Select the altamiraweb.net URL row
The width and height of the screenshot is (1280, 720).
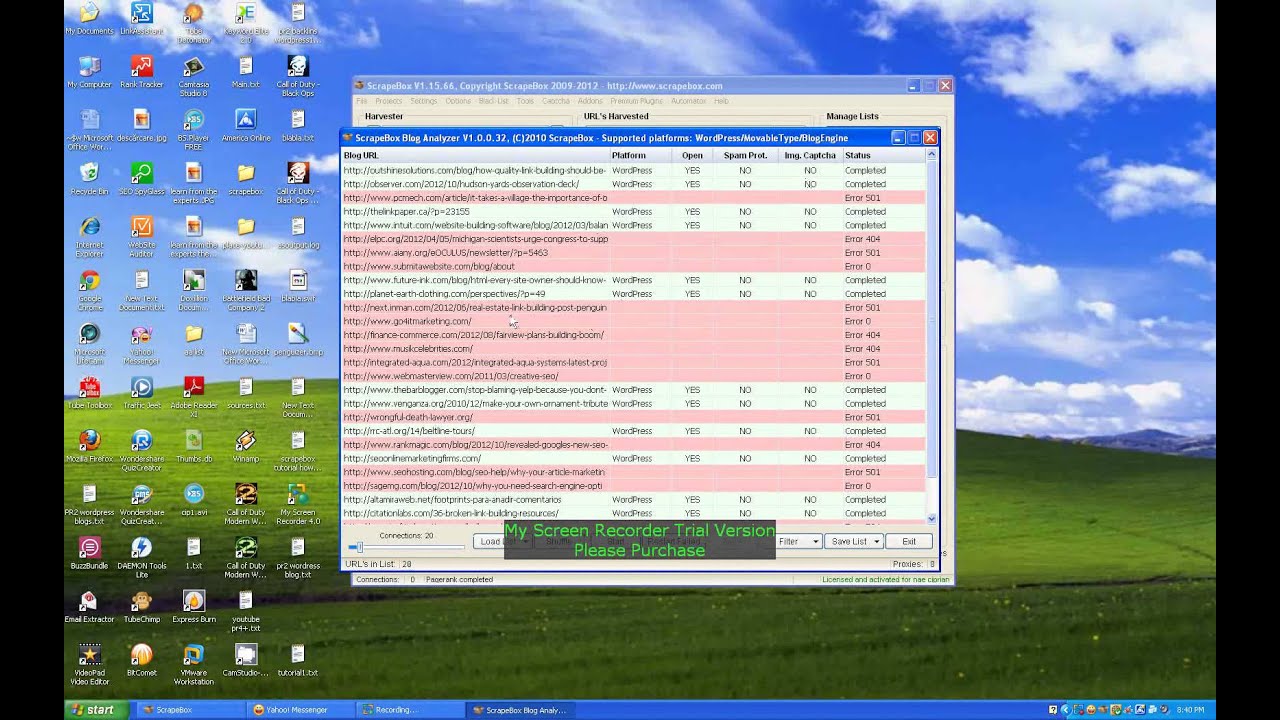click(x=633, y=499)
